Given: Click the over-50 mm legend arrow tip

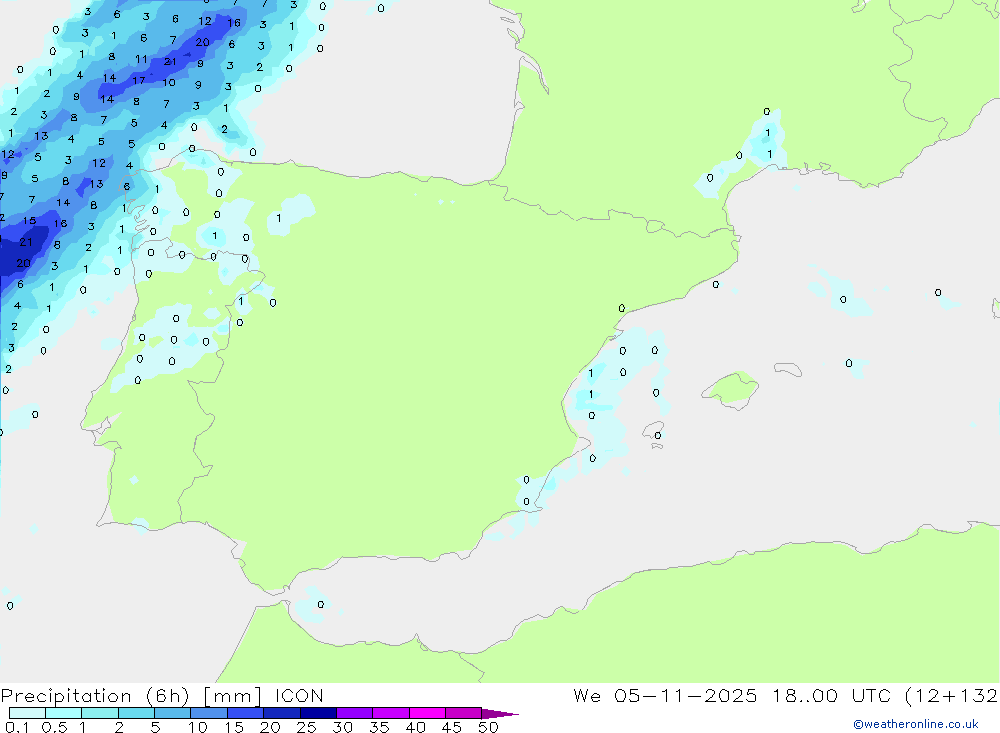Looking at the screenshot, I should [x=499, y=713].
